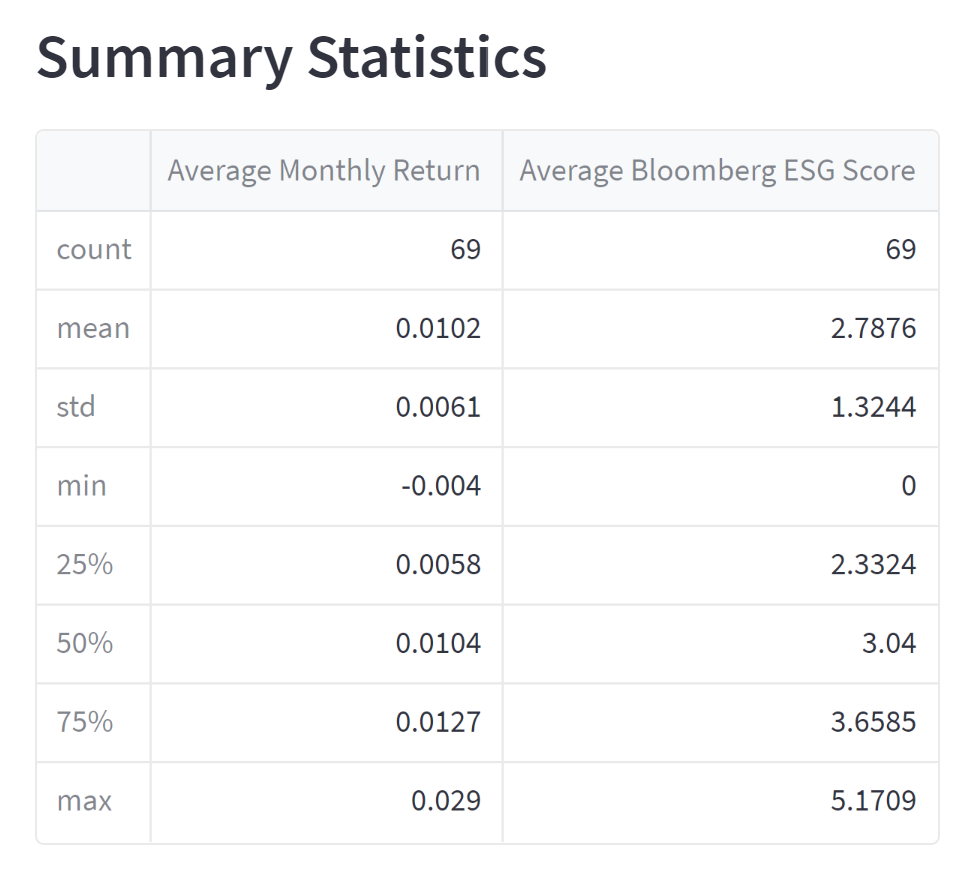Image resolution: width=970 pixels, height=877 pixels.
Task: Select the 75% row label
Action: pos(85,722)
